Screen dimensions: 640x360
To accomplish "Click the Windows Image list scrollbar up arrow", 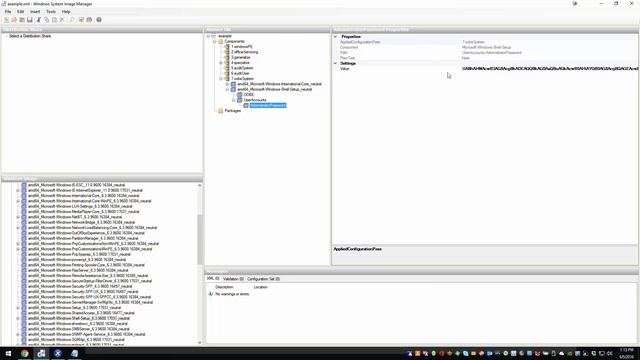I will tap(200, 185).
